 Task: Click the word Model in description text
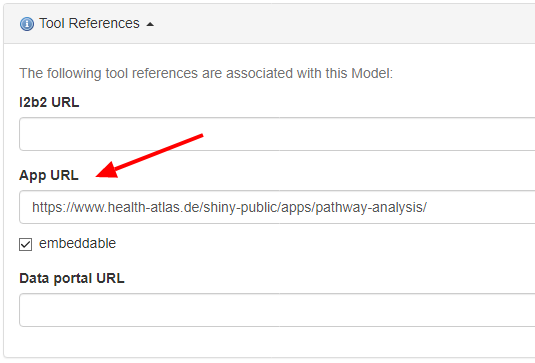click(372, 73)
